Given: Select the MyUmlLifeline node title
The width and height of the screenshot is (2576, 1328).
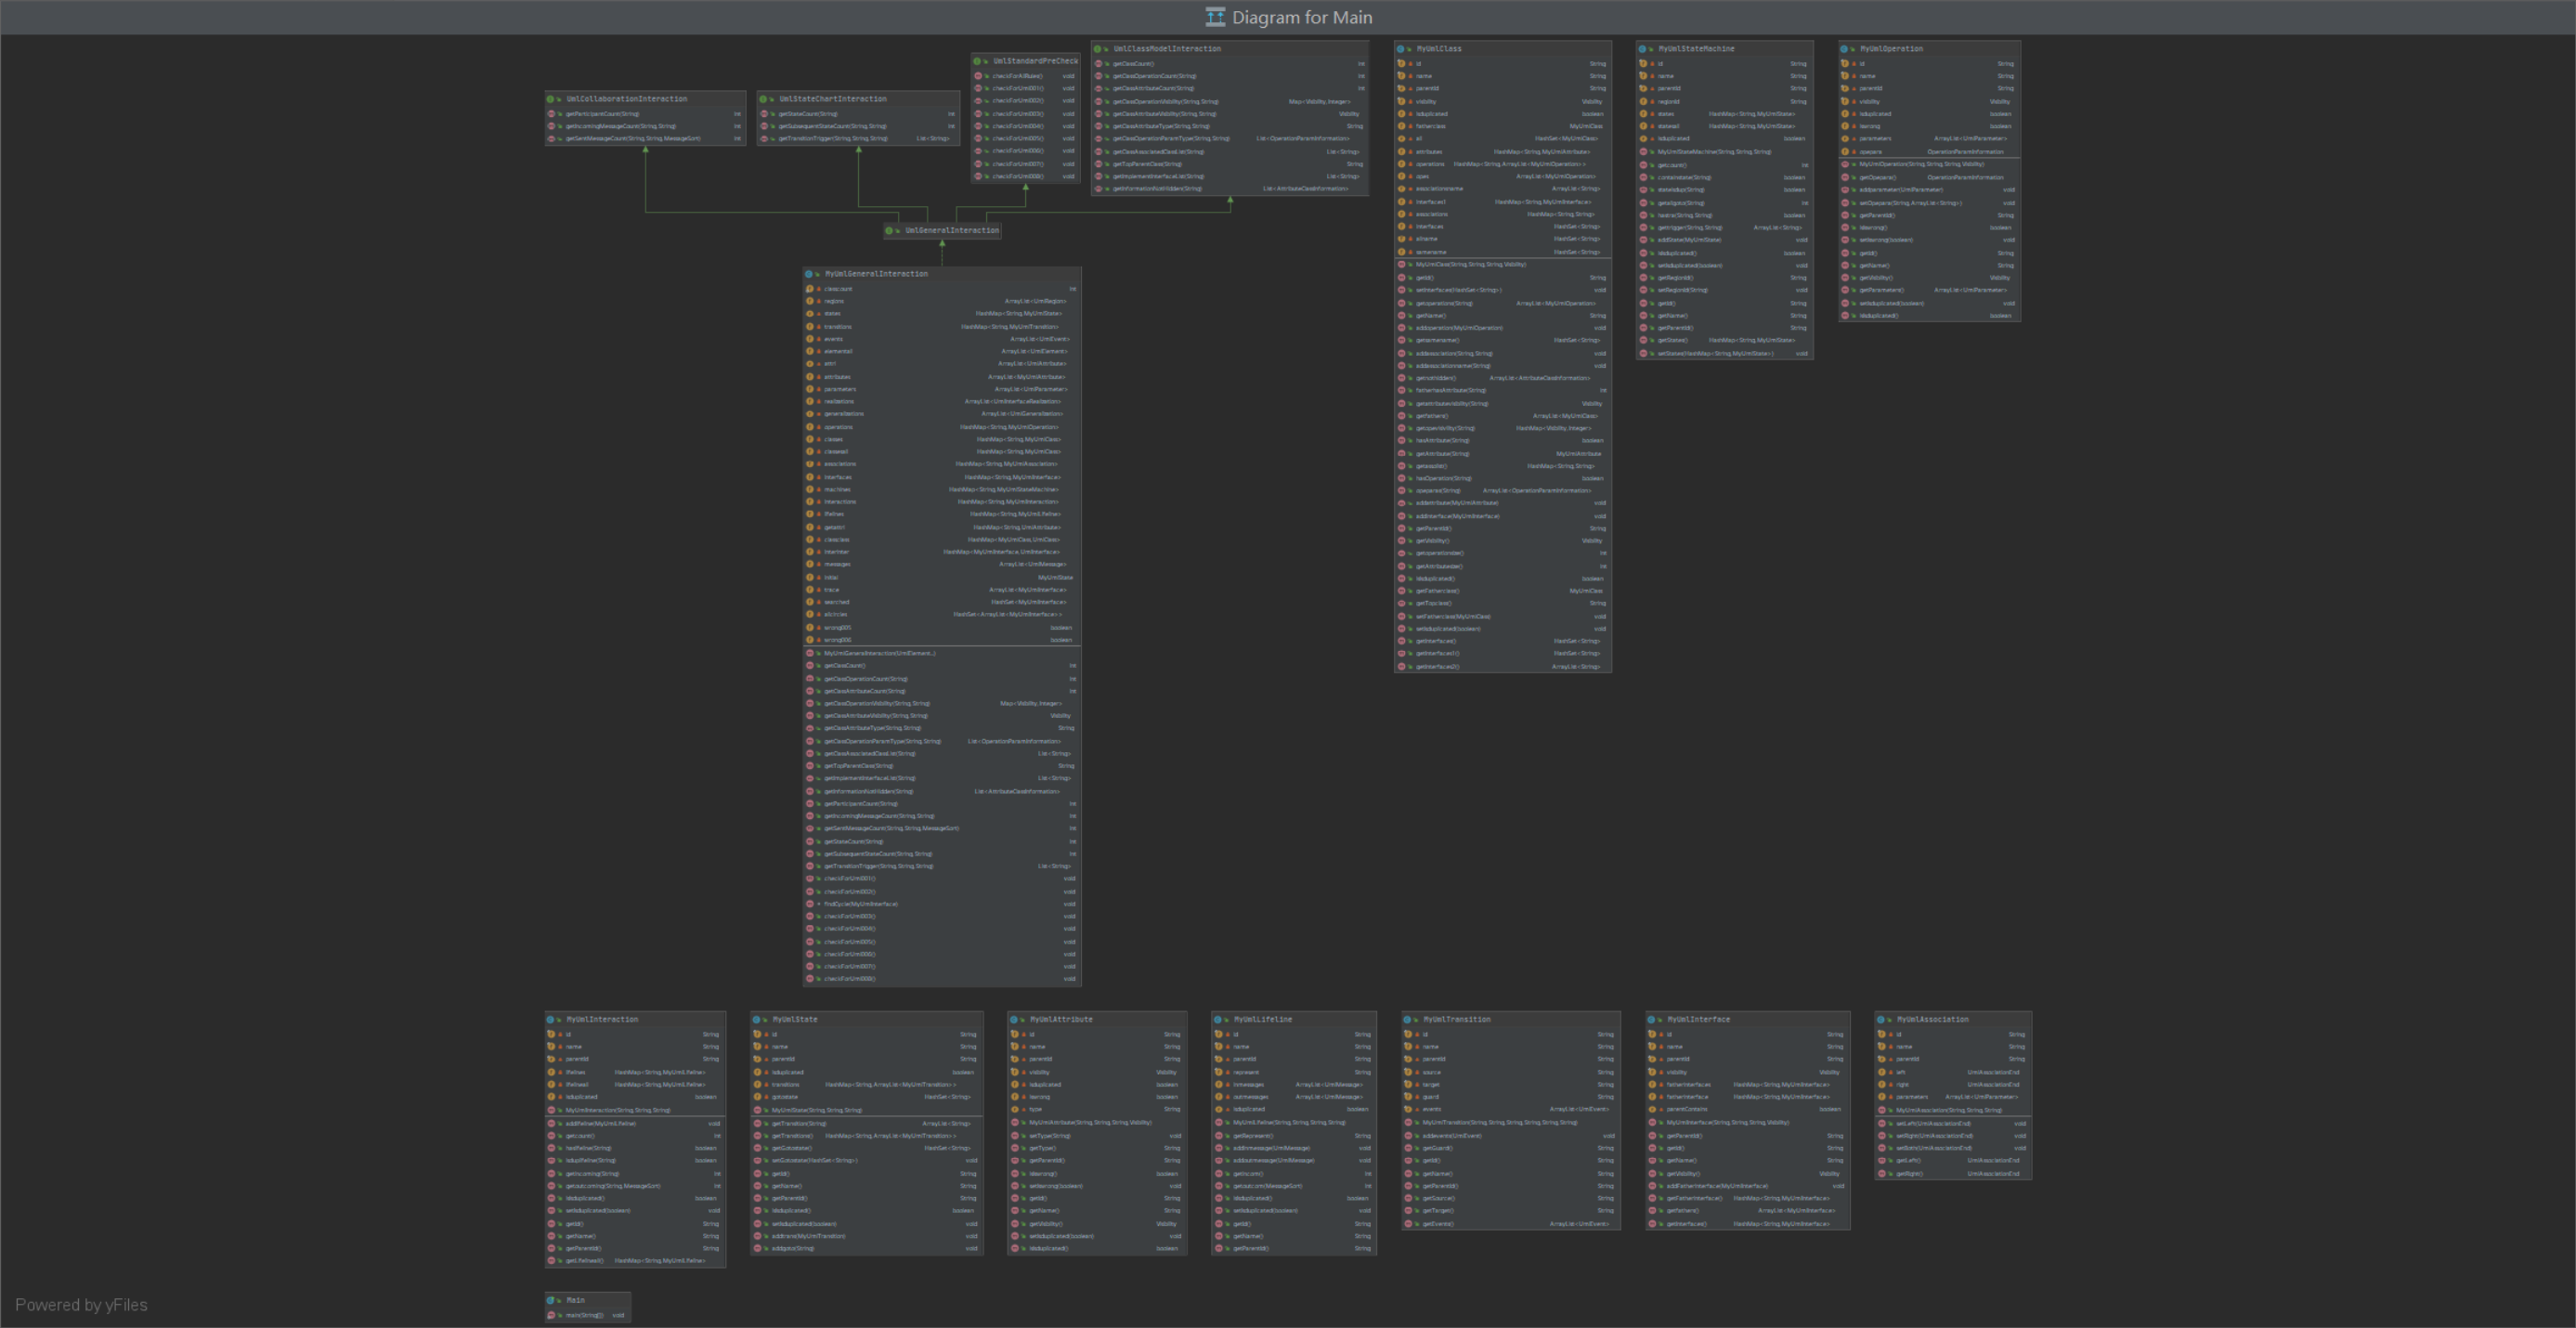Looking at the screenshot, I should pos(1263,1019).
